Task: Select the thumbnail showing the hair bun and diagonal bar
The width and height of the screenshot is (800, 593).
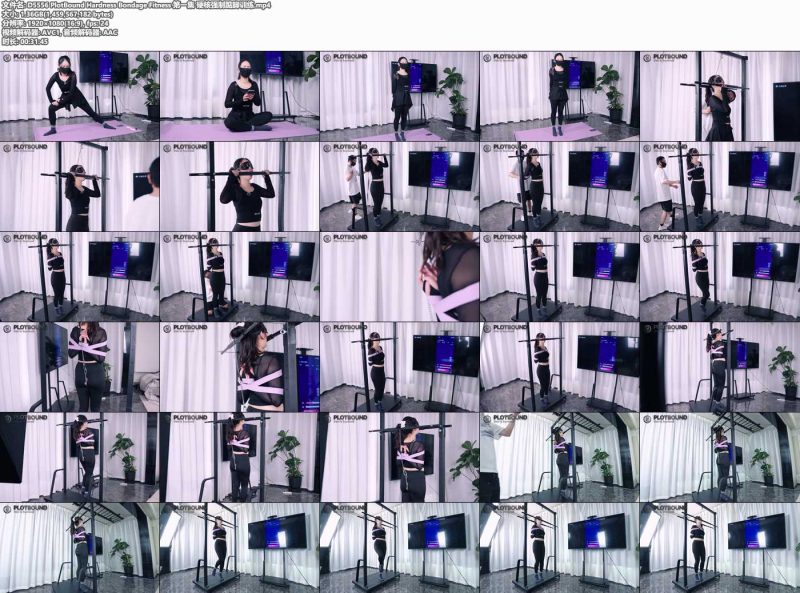Action: (240, 367)
